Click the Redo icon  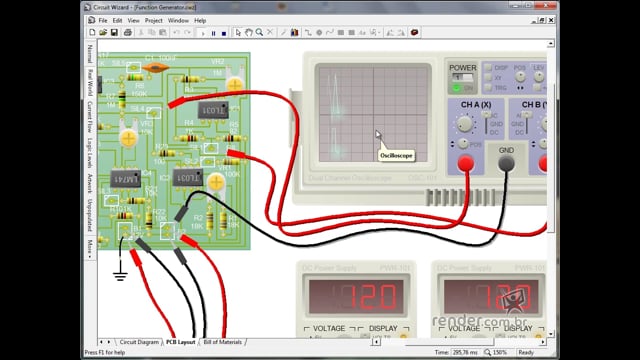pos(187,33)
